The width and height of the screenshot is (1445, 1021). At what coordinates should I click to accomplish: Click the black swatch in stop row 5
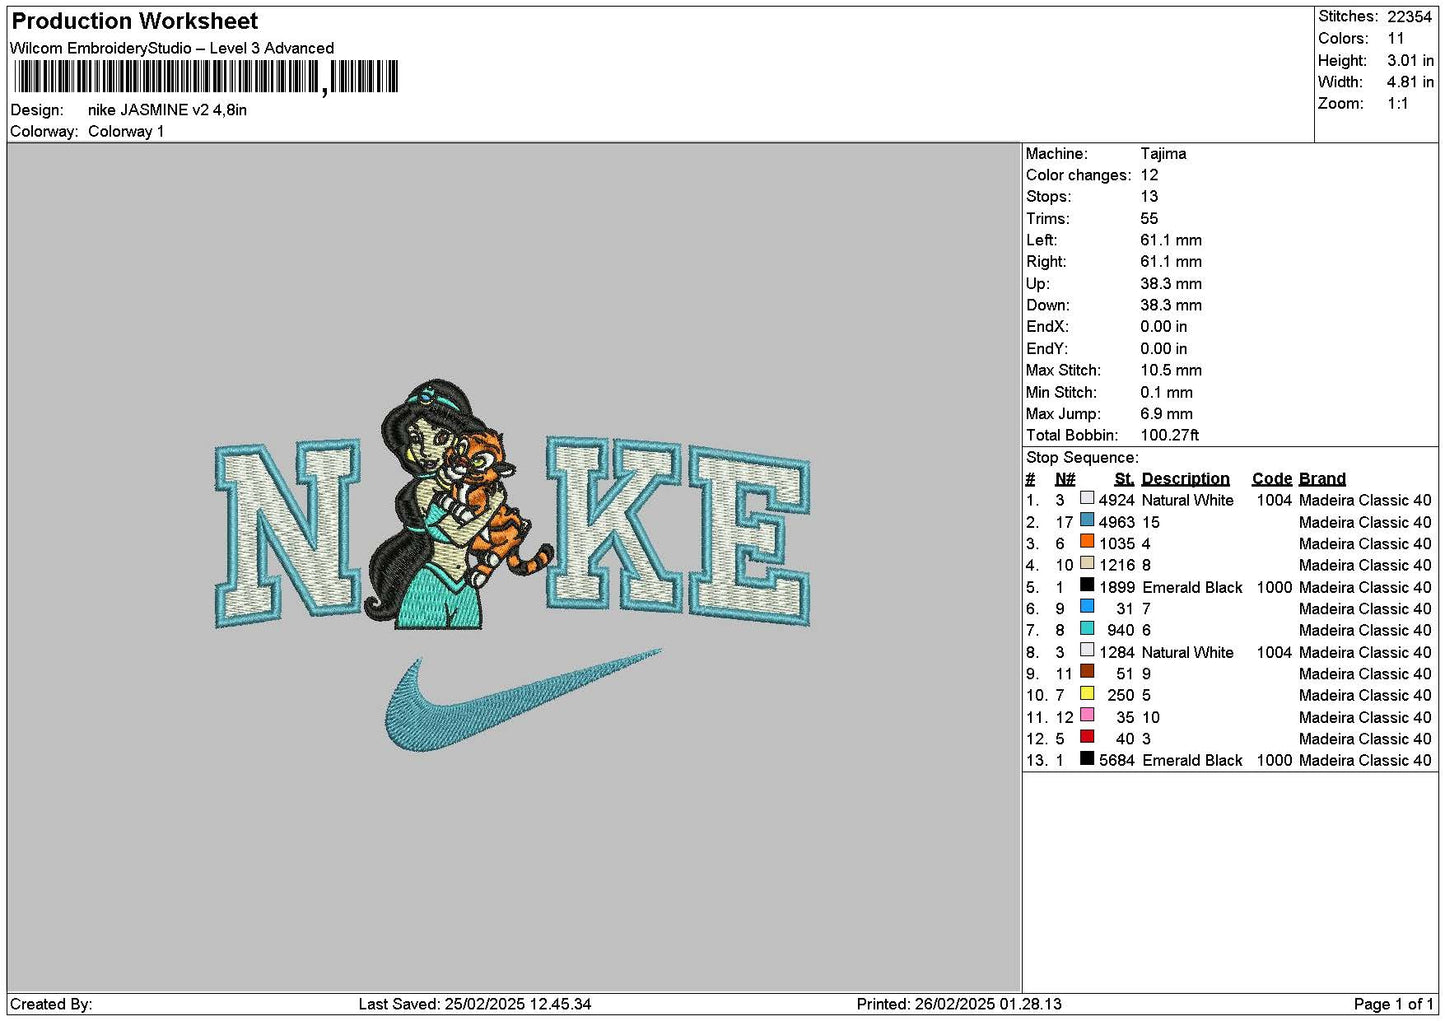pyautogui.click(x=1087, y=586)
